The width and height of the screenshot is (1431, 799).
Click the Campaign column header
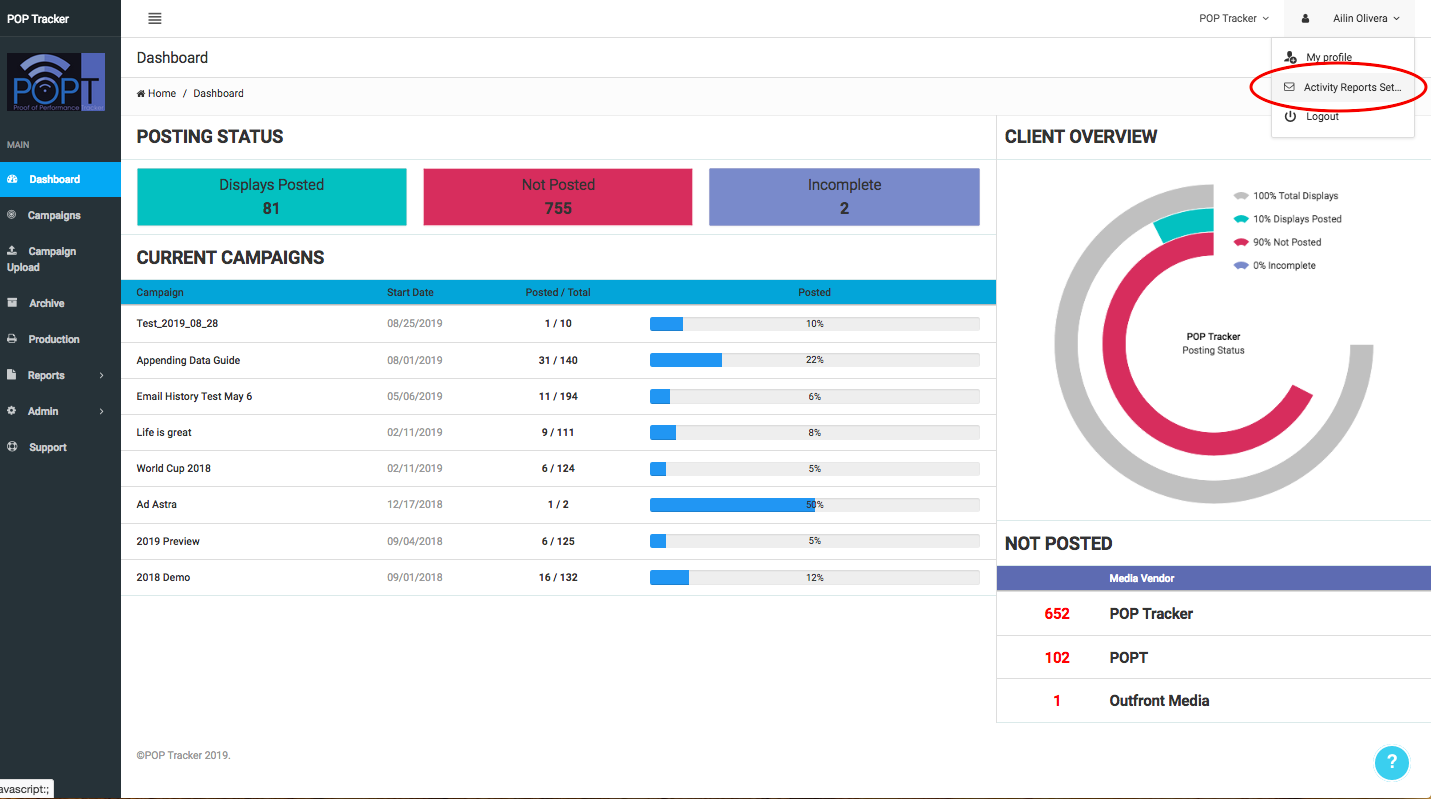coord(160,292)
